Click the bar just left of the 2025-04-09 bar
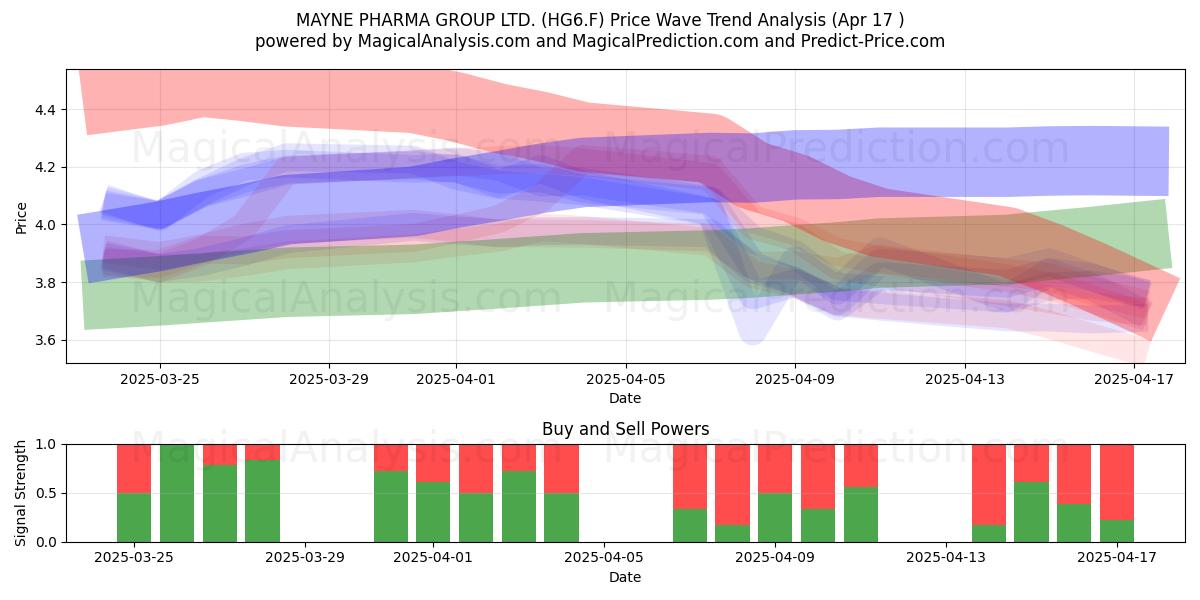The height and width of the screenshot is (600, 1200). pos(732,493)
